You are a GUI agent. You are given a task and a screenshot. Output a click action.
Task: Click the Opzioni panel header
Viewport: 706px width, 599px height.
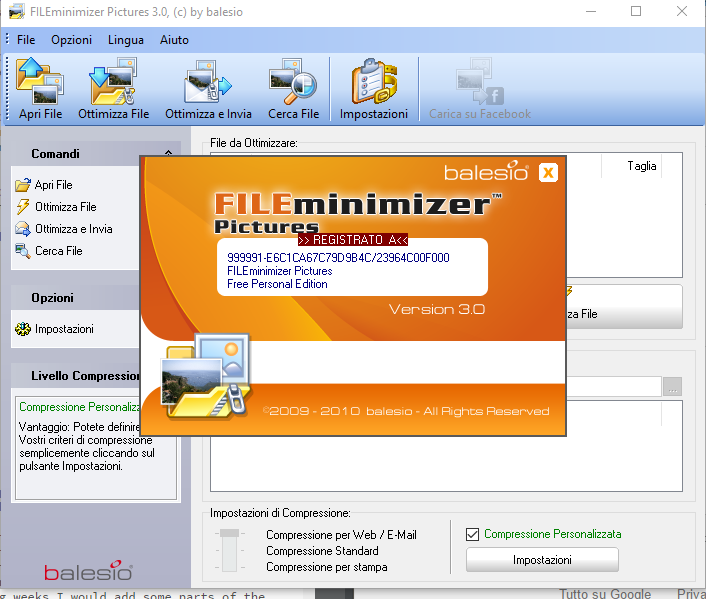pyautogui.click(x=75, y=298)
